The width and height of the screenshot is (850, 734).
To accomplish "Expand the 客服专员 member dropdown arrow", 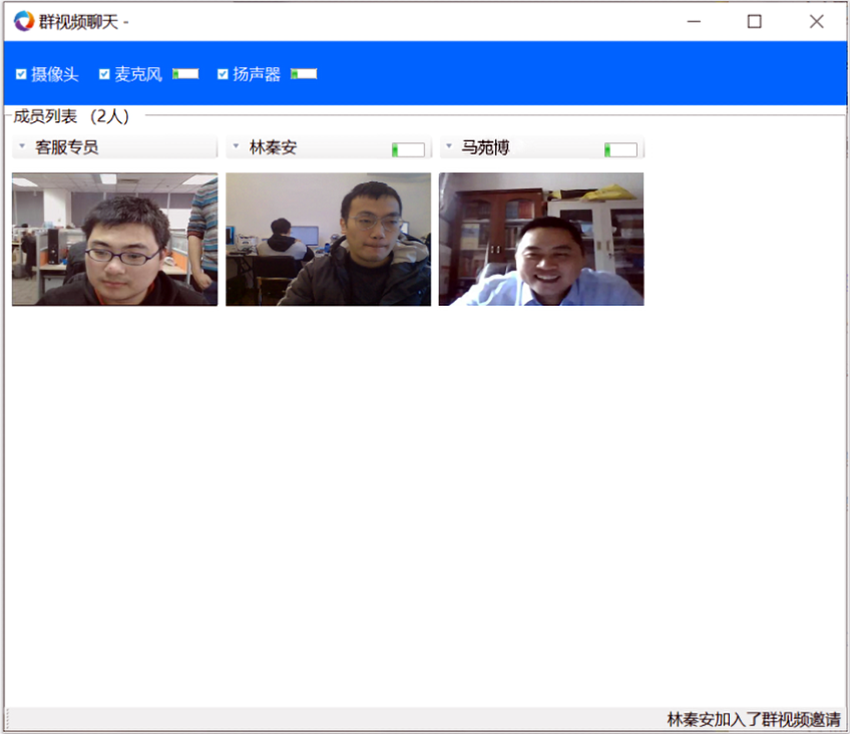I will (x=22, y=146).
